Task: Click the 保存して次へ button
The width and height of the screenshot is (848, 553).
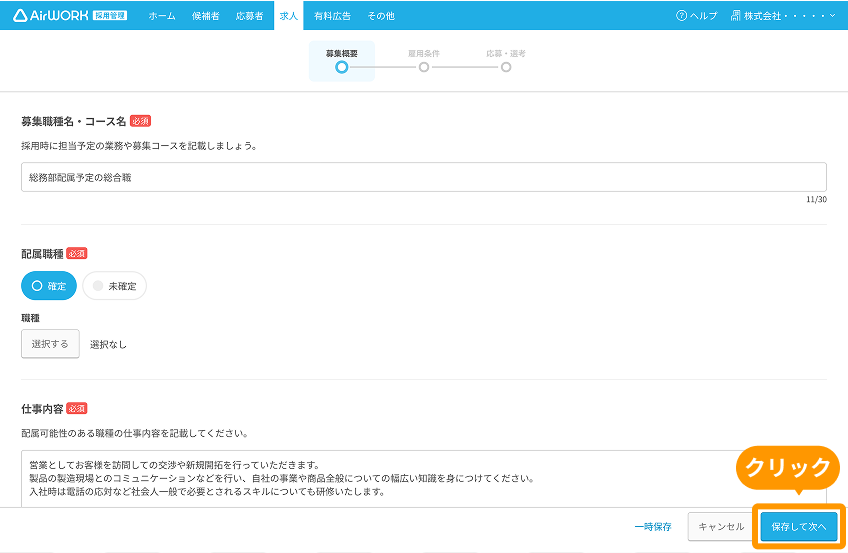Action: coord(799,527)
